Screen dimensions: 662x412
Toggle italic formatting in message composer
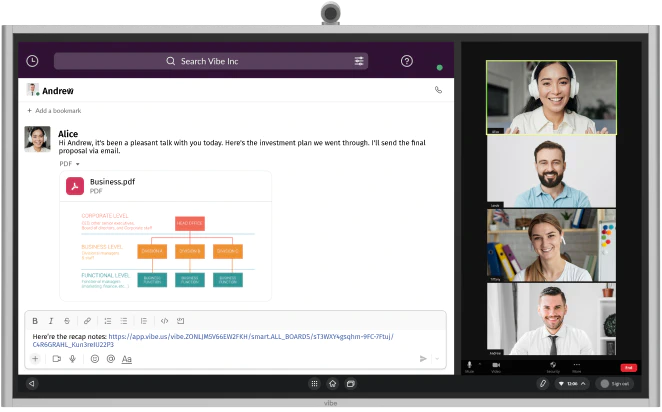coord(51,321)
